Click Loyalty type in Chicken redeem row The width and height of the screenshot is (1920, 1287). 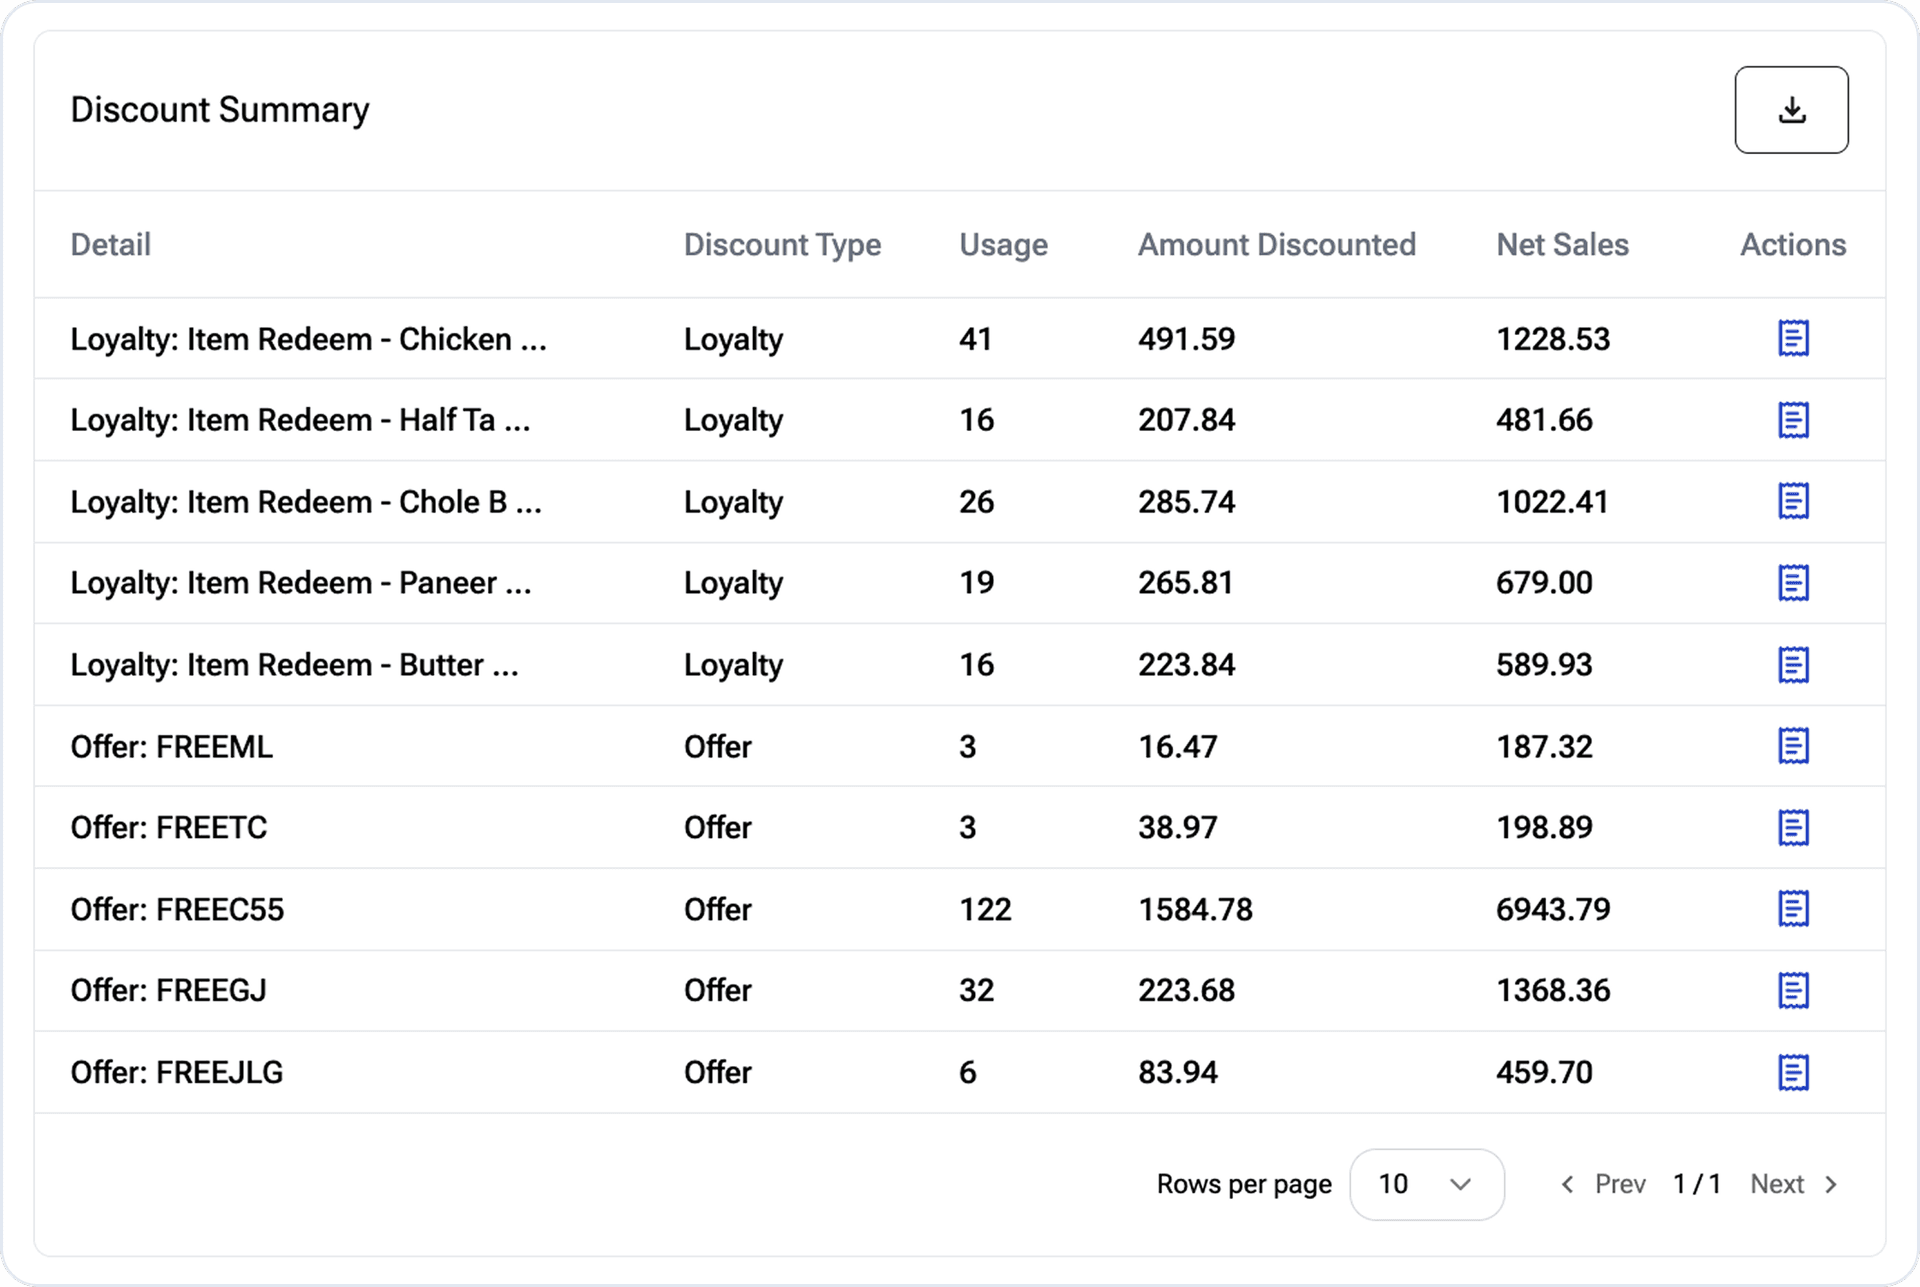coord(733,340)
